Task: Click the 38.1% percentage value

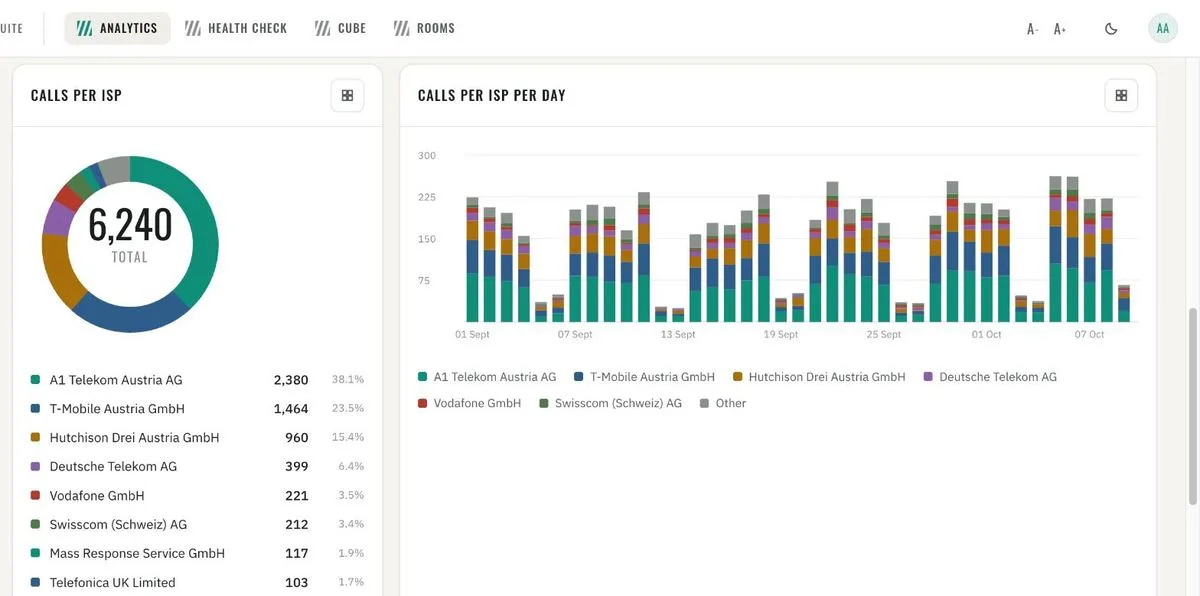Action: point(348,380)
